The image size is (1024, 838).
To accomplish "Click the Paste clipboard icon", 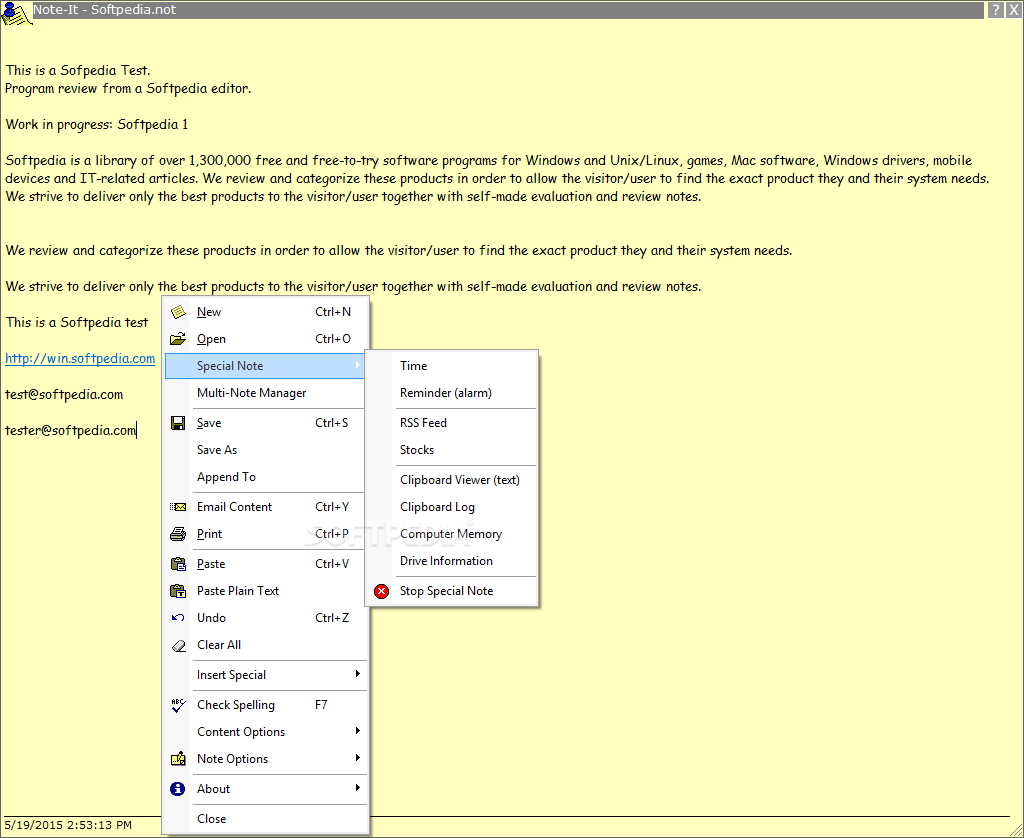I will (x=178, y=564).
